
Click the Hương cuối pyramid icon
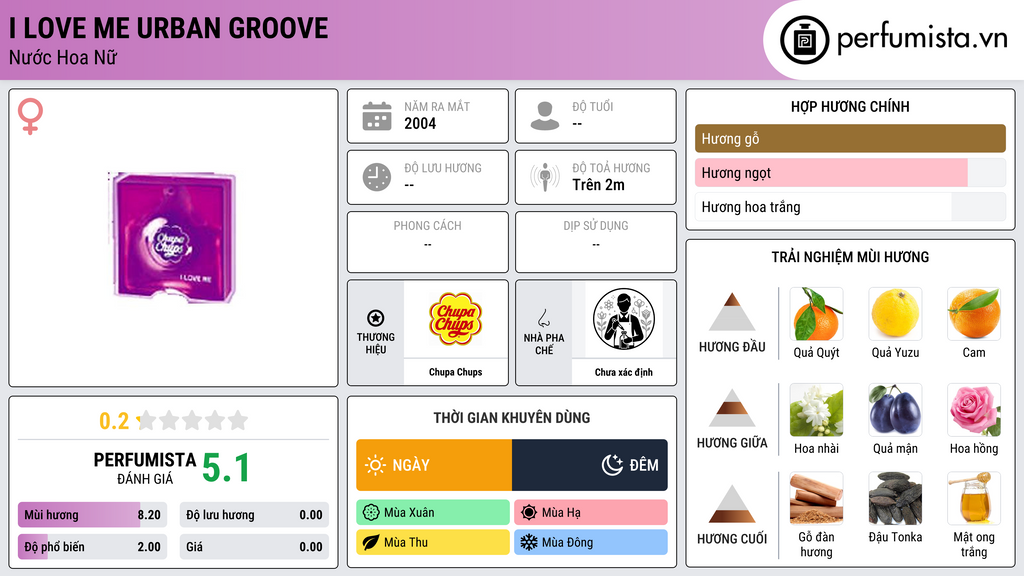(x=732, y=504)
